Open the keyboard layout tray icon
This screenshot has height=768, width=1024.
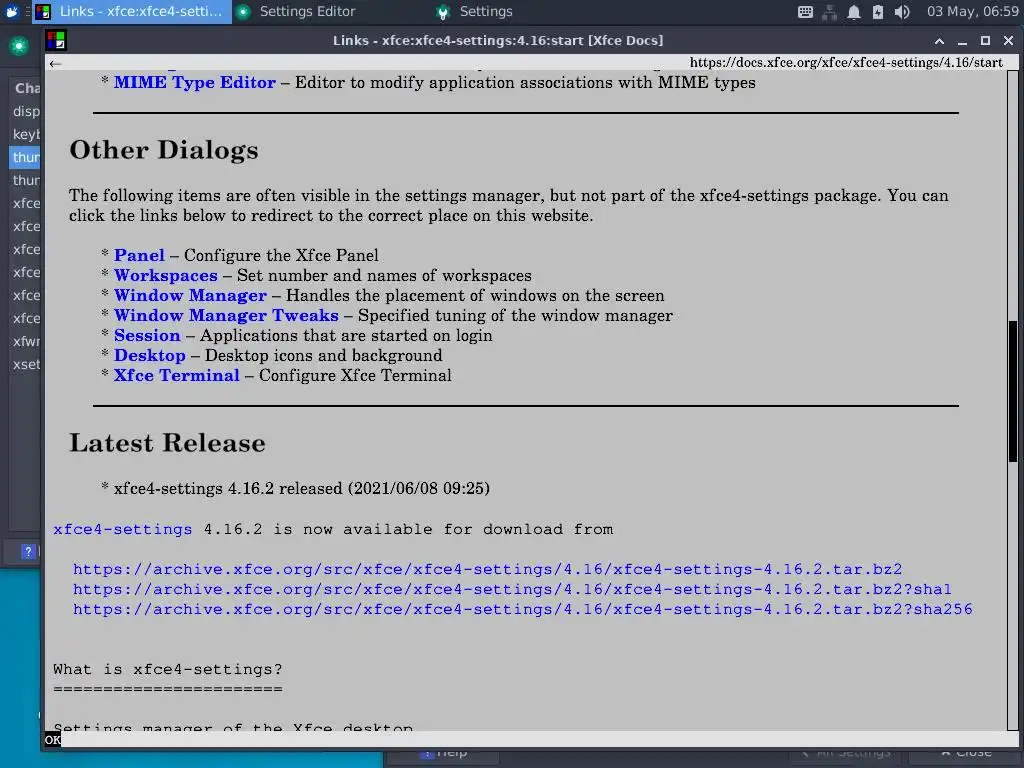[x=805, y=12]
